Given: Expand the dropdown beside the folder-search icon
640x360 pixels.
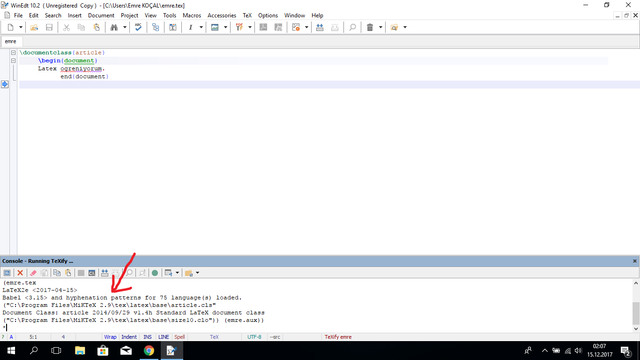Looking at the screenshot, I should (405, 27).
